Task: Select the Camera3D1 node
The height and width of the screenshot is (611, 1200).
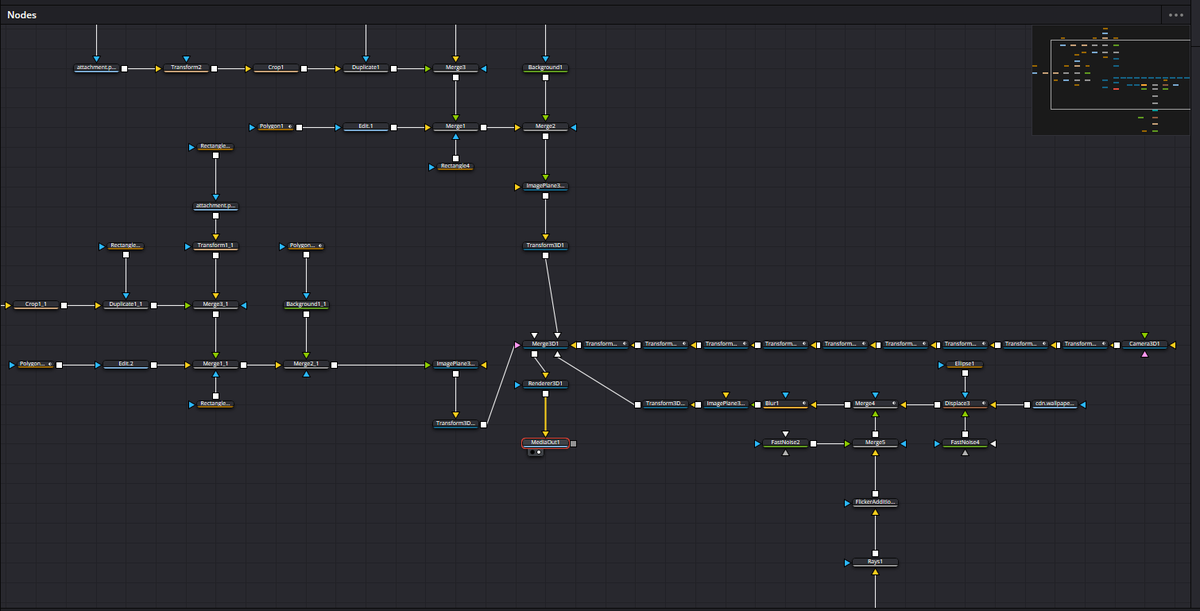Action: (x=1144, y=344)
